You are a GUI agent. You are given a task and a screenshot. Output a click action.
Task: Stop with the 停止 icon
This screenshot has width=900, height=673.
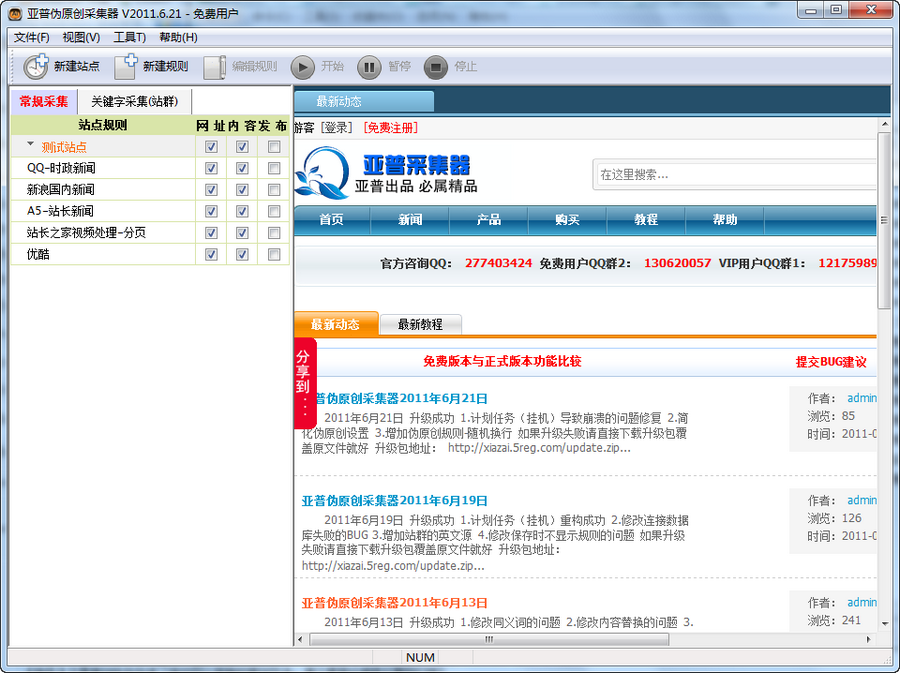coord(436,67)
